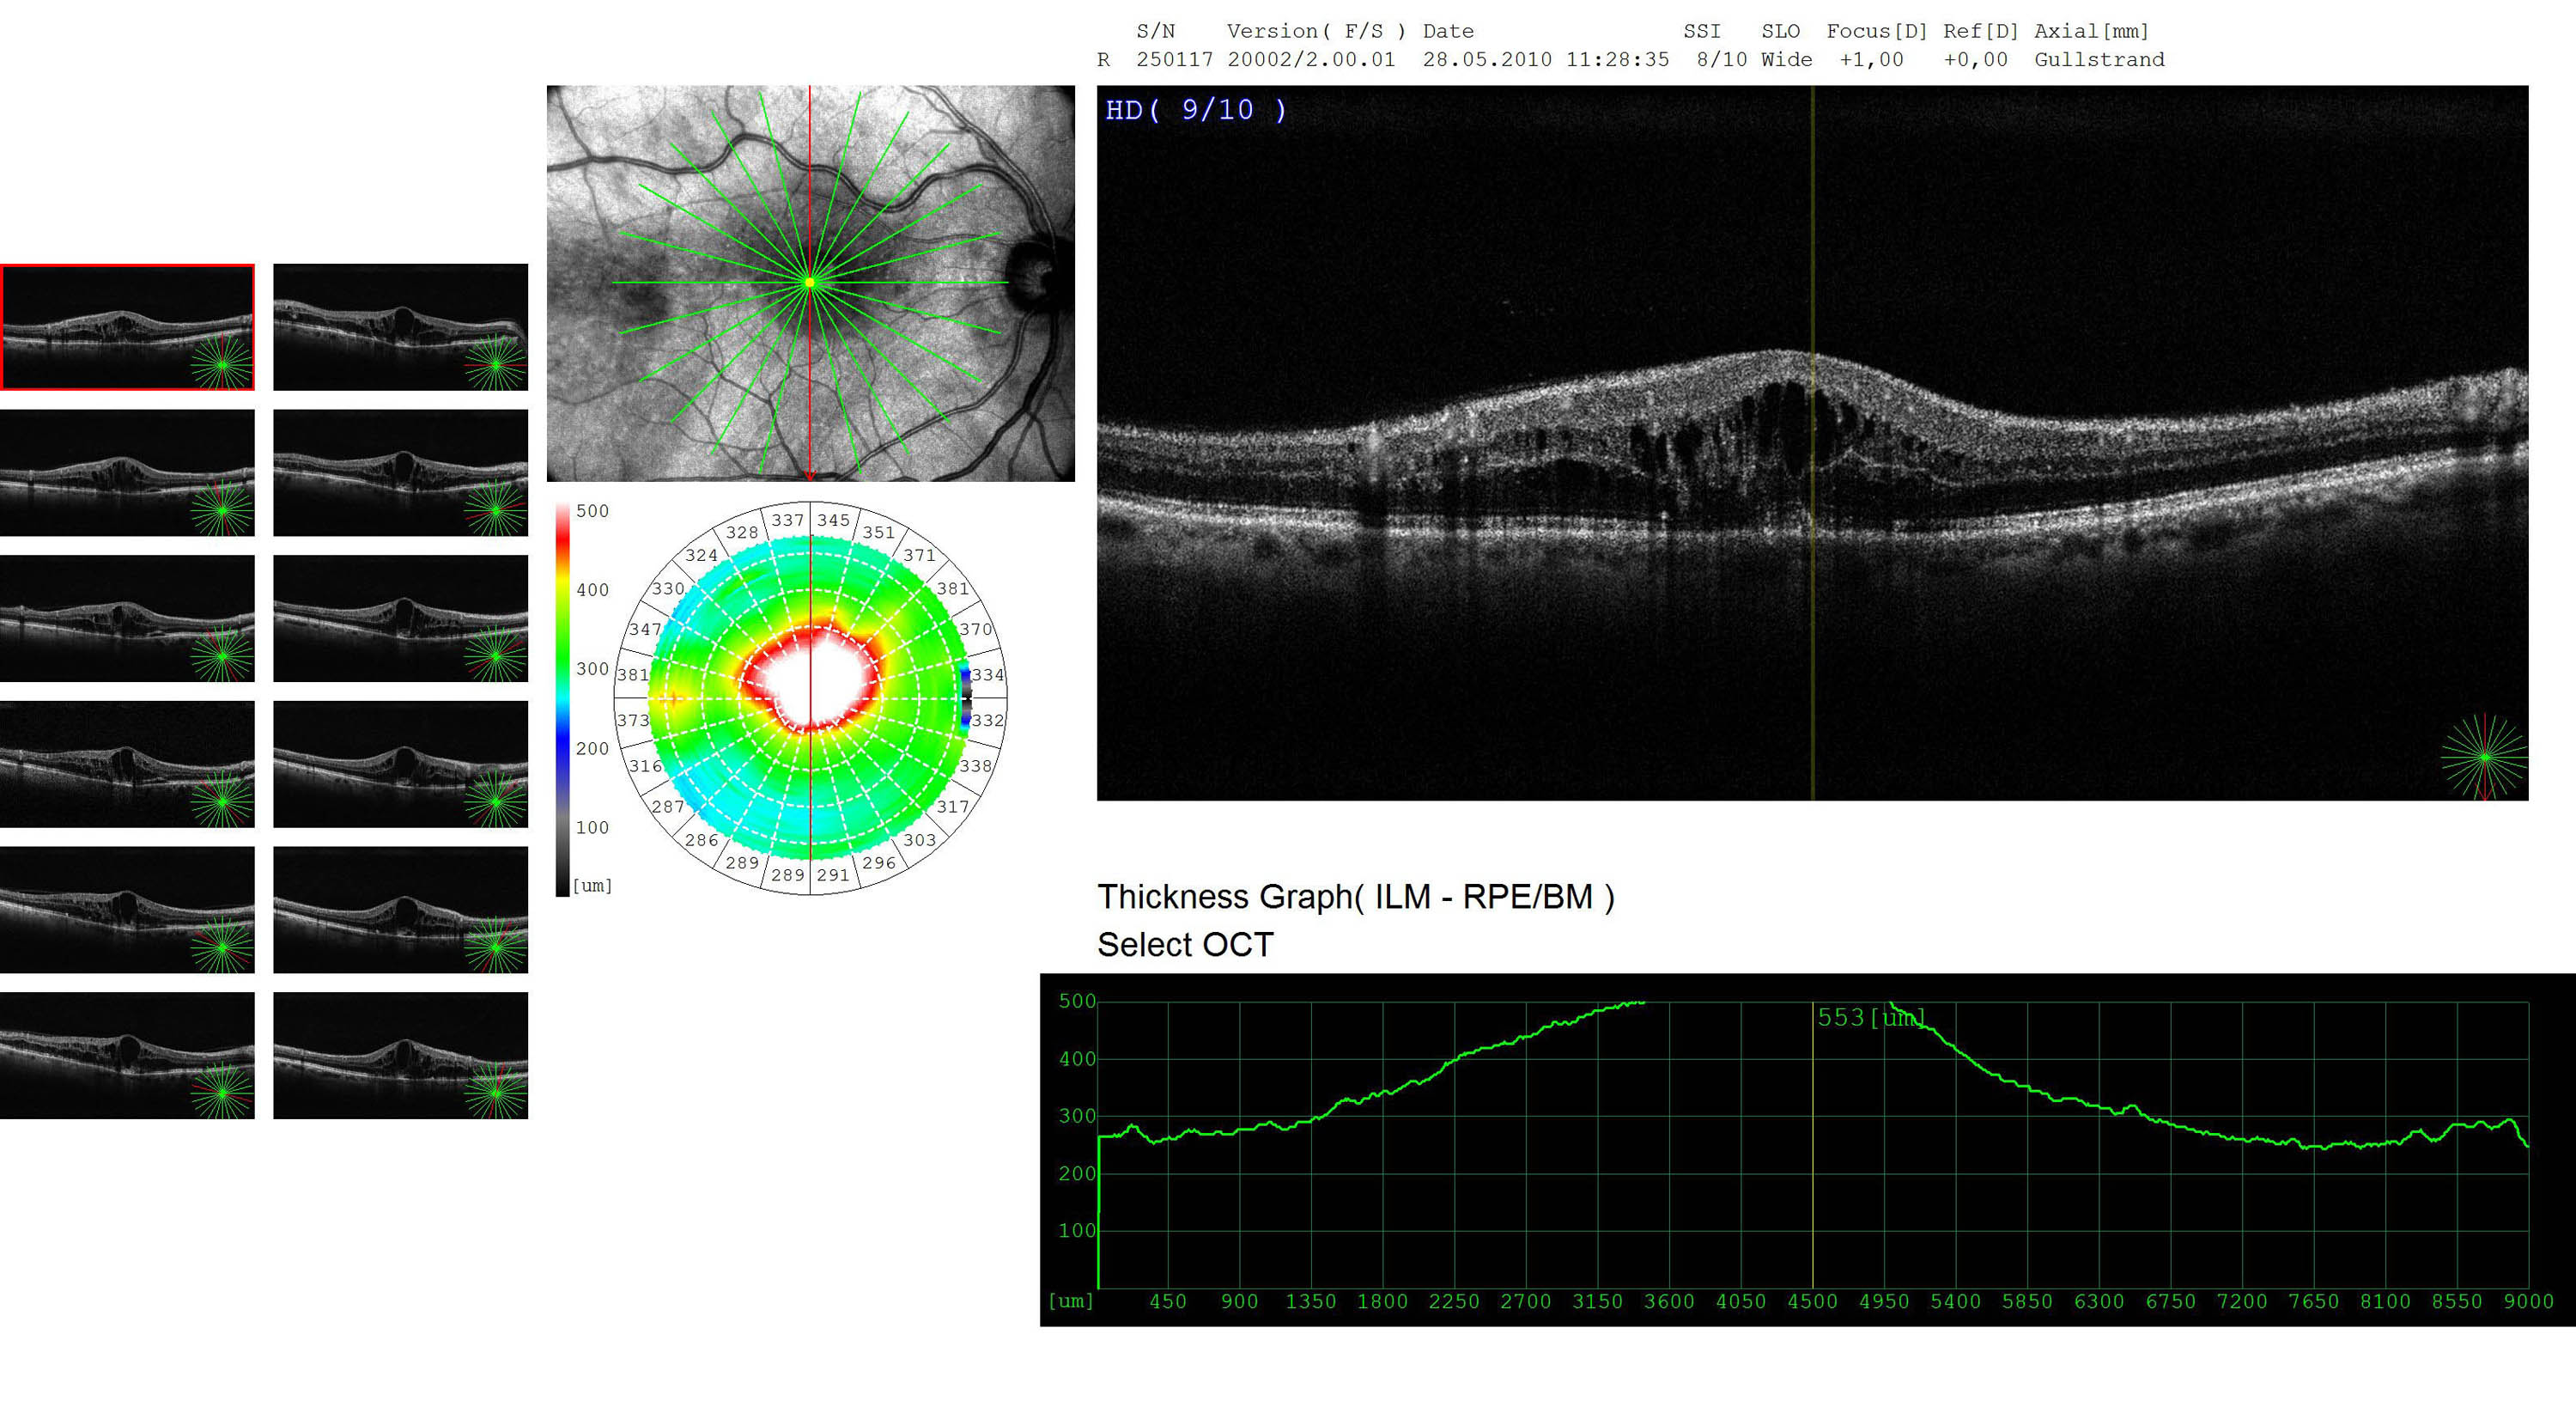
Task: Click the sector value 337 on the thickness map
Action: (787, 520)
